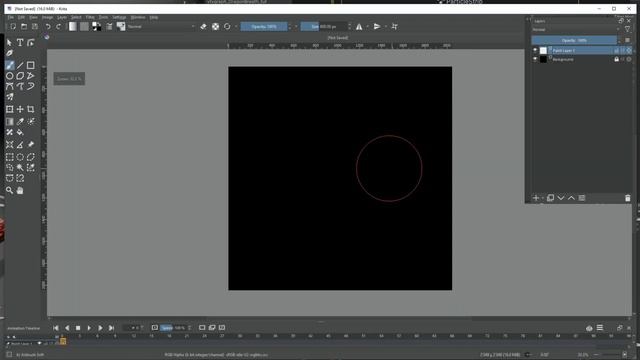The height and width of the screenshot is (360, 640).
Task: Select the Rectangle shape tool
Action: (31, 65)
